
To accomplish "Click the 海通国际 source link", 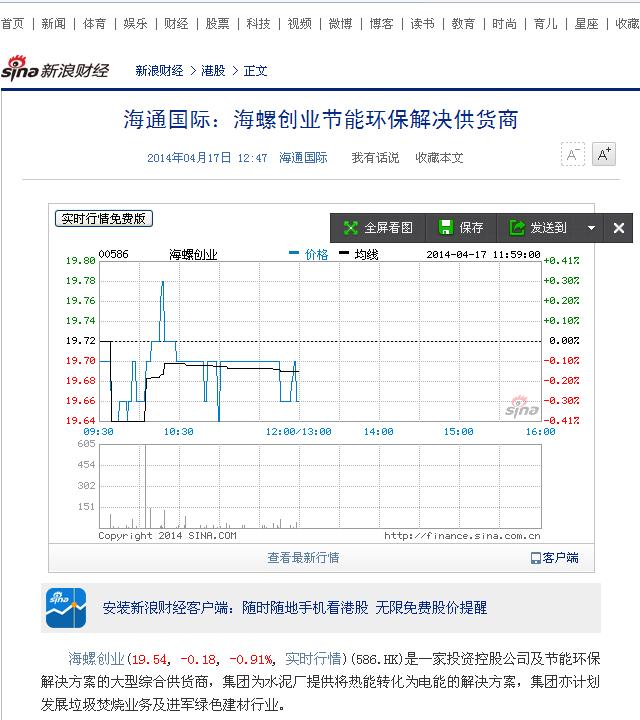I will 303,158.
